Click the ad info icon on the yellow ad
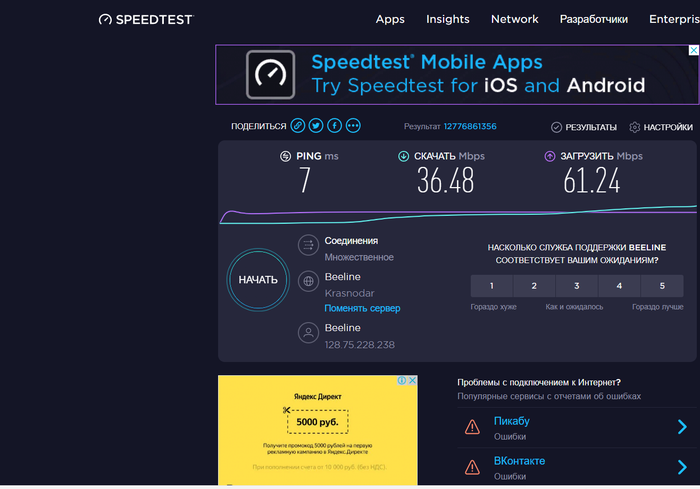The width and height of the screenshot is (700, 489). [x=402, y=380]
